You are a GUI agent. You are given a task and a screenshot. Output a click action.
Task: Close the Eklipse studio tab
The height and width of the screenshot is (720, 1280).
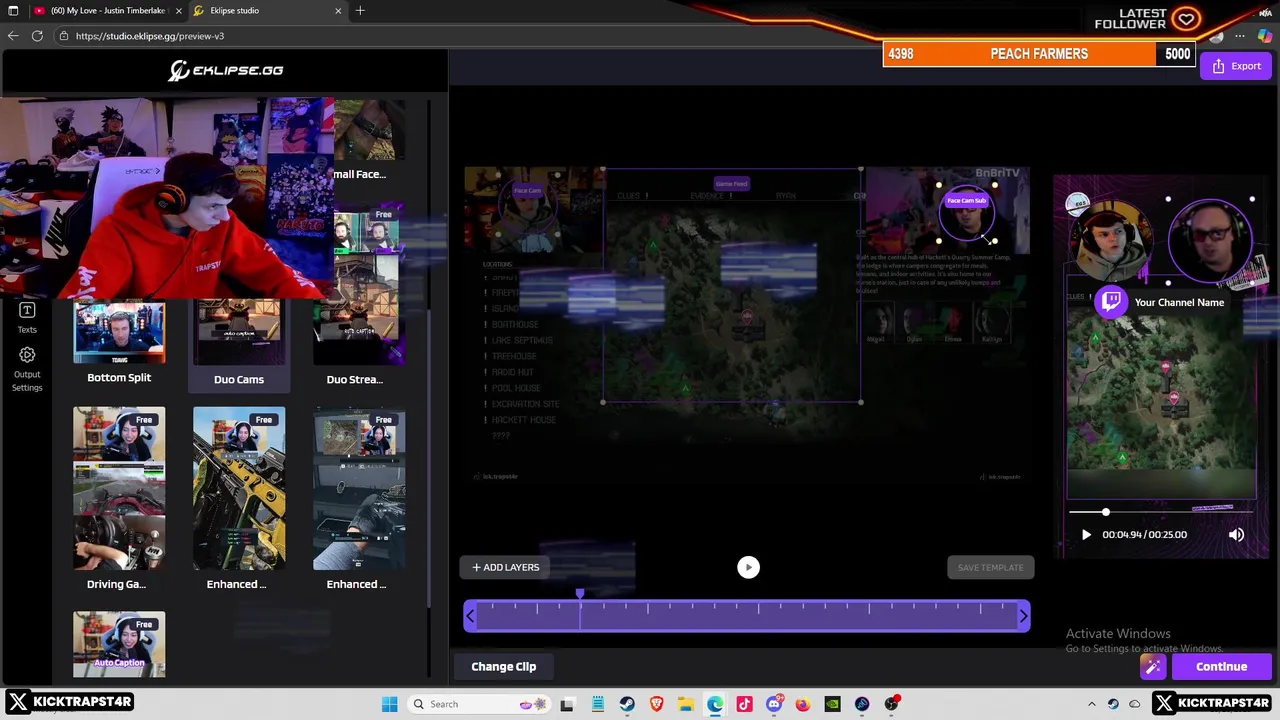[338, 11]
